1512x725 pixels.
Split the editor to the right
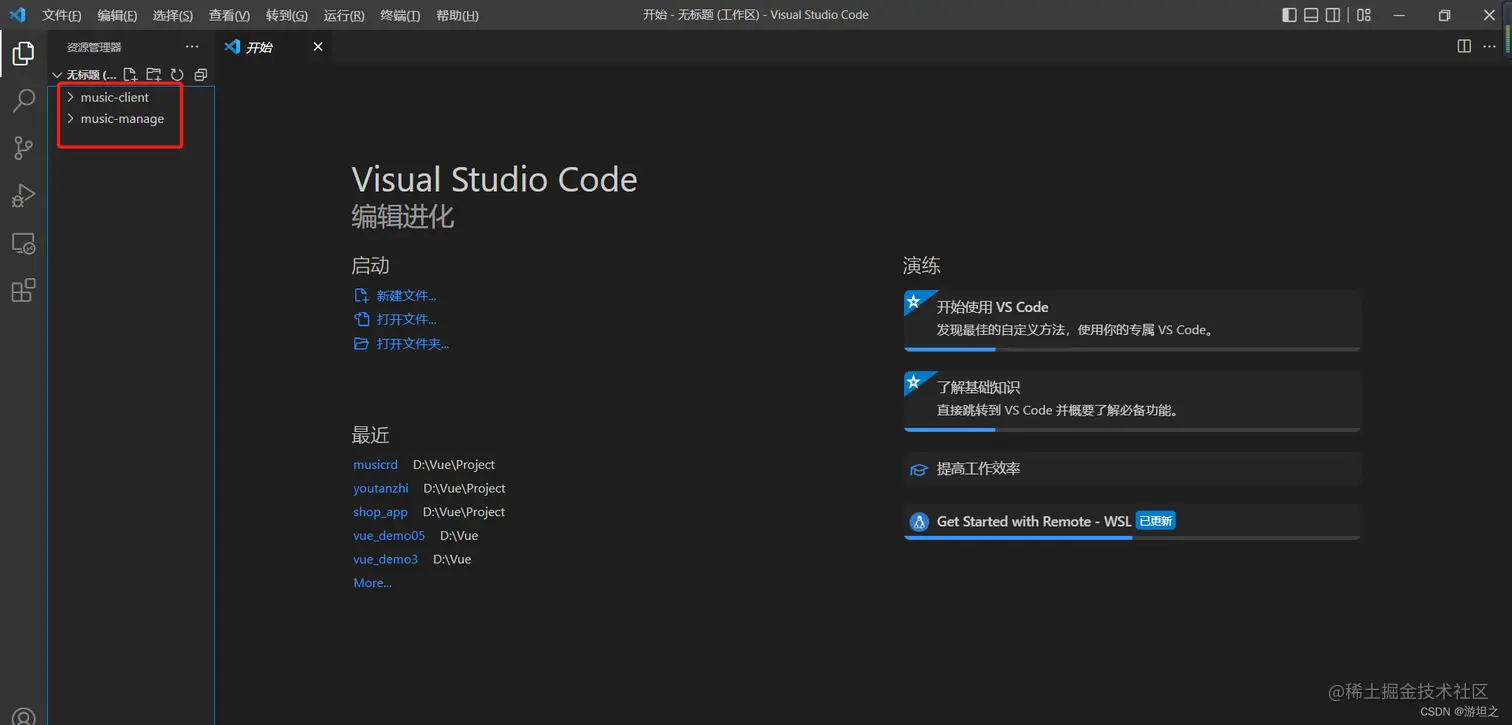coord(1464,46)
